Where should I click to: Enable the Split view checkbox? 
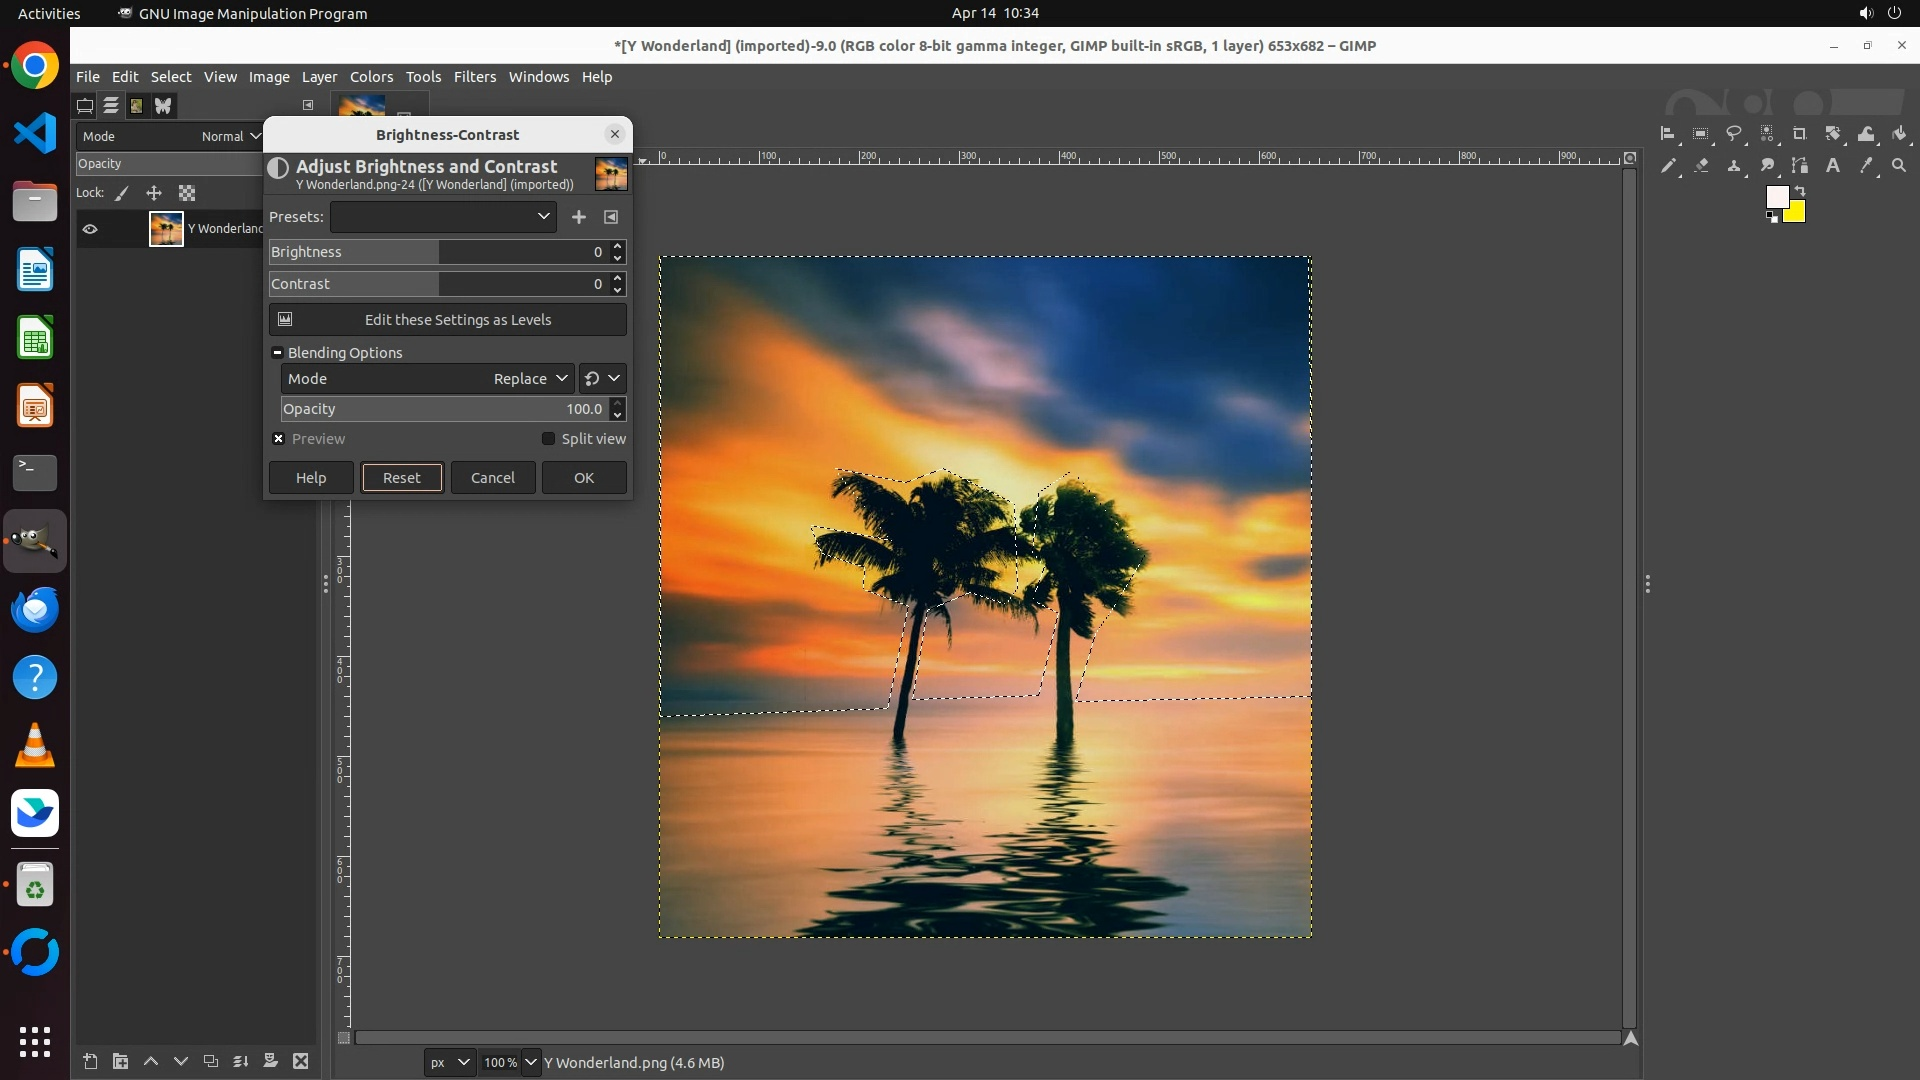pyautogui.click(x=548, y=439)
